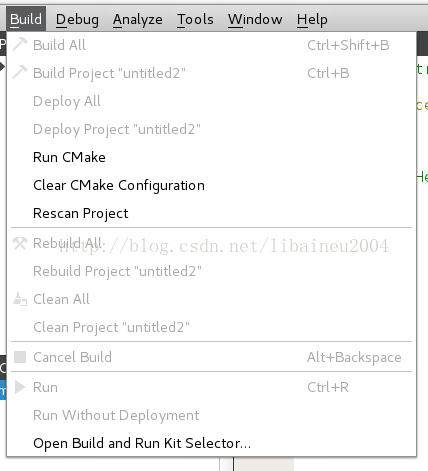Open the Help menu
The width and height of the screenshot is (428, 471).
click(x=312, y=20)
